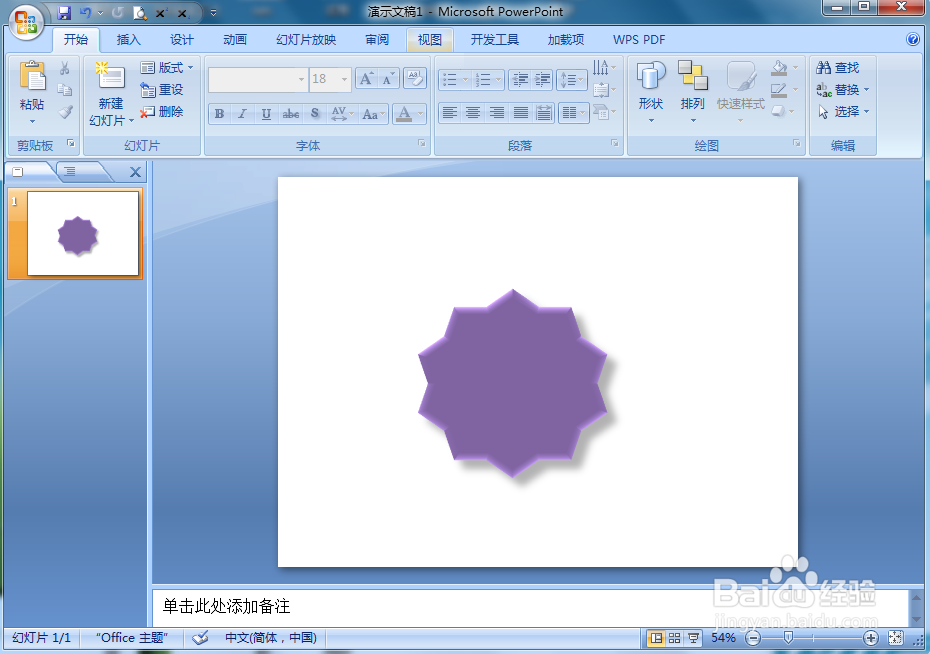Open the 审阅 tab
The image size is (930, 654).
(377, 40)
